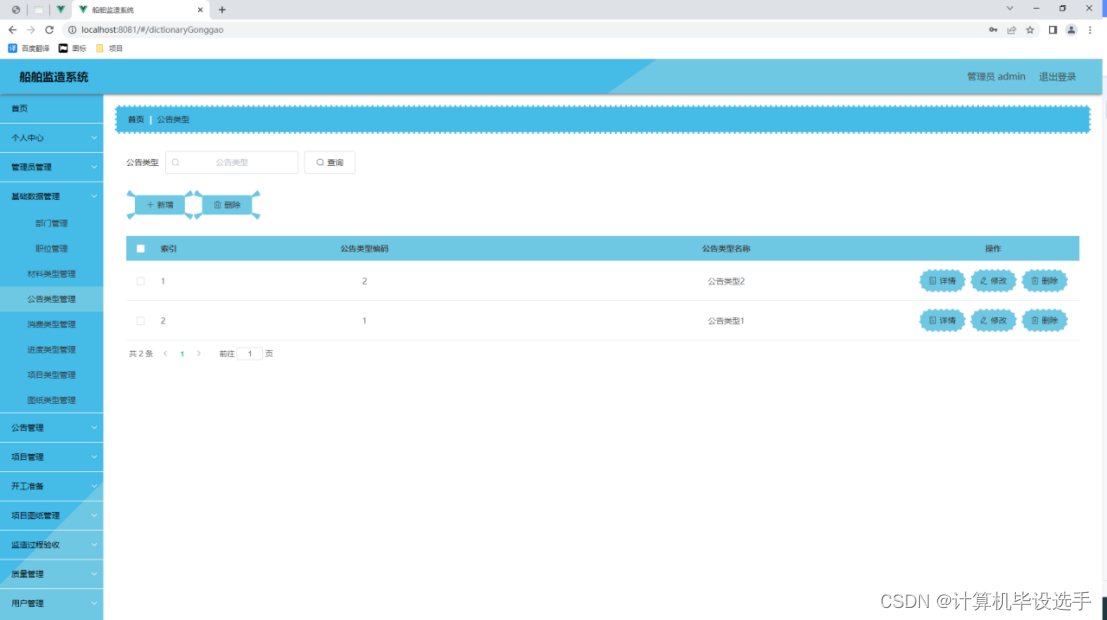Click 修改 for 公告类型1 row
The image size is (1107, 620).
(993, 321)
